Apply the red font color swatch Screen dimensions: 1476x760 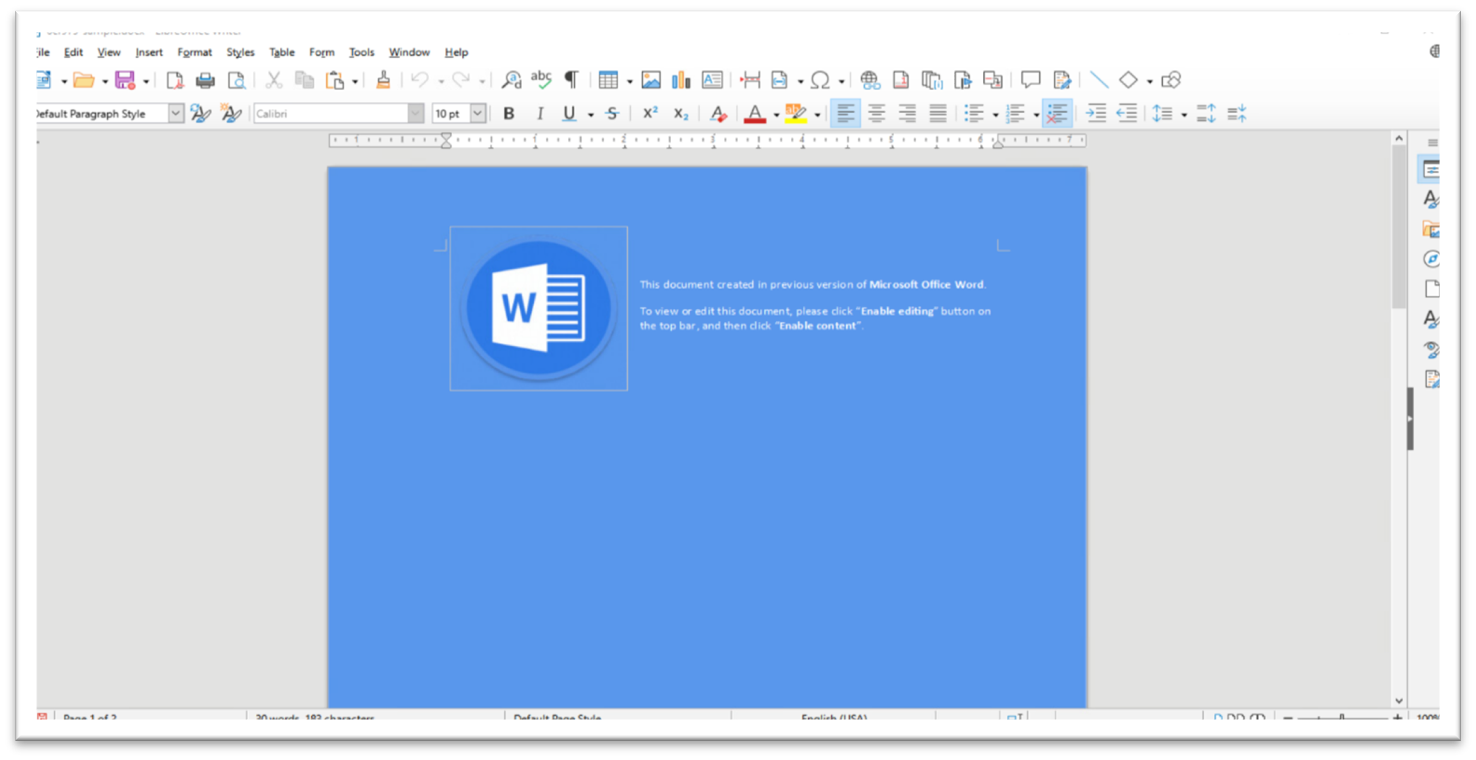pyautogui.click(x=755, y=114)
